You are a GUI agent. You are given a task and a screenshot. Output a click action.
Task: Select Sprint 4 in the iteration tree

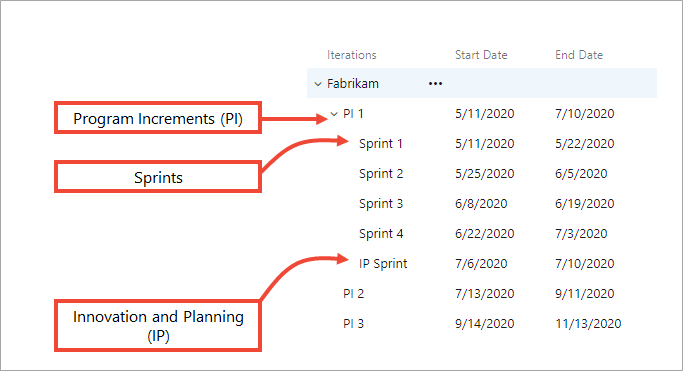tap(381, 234)
